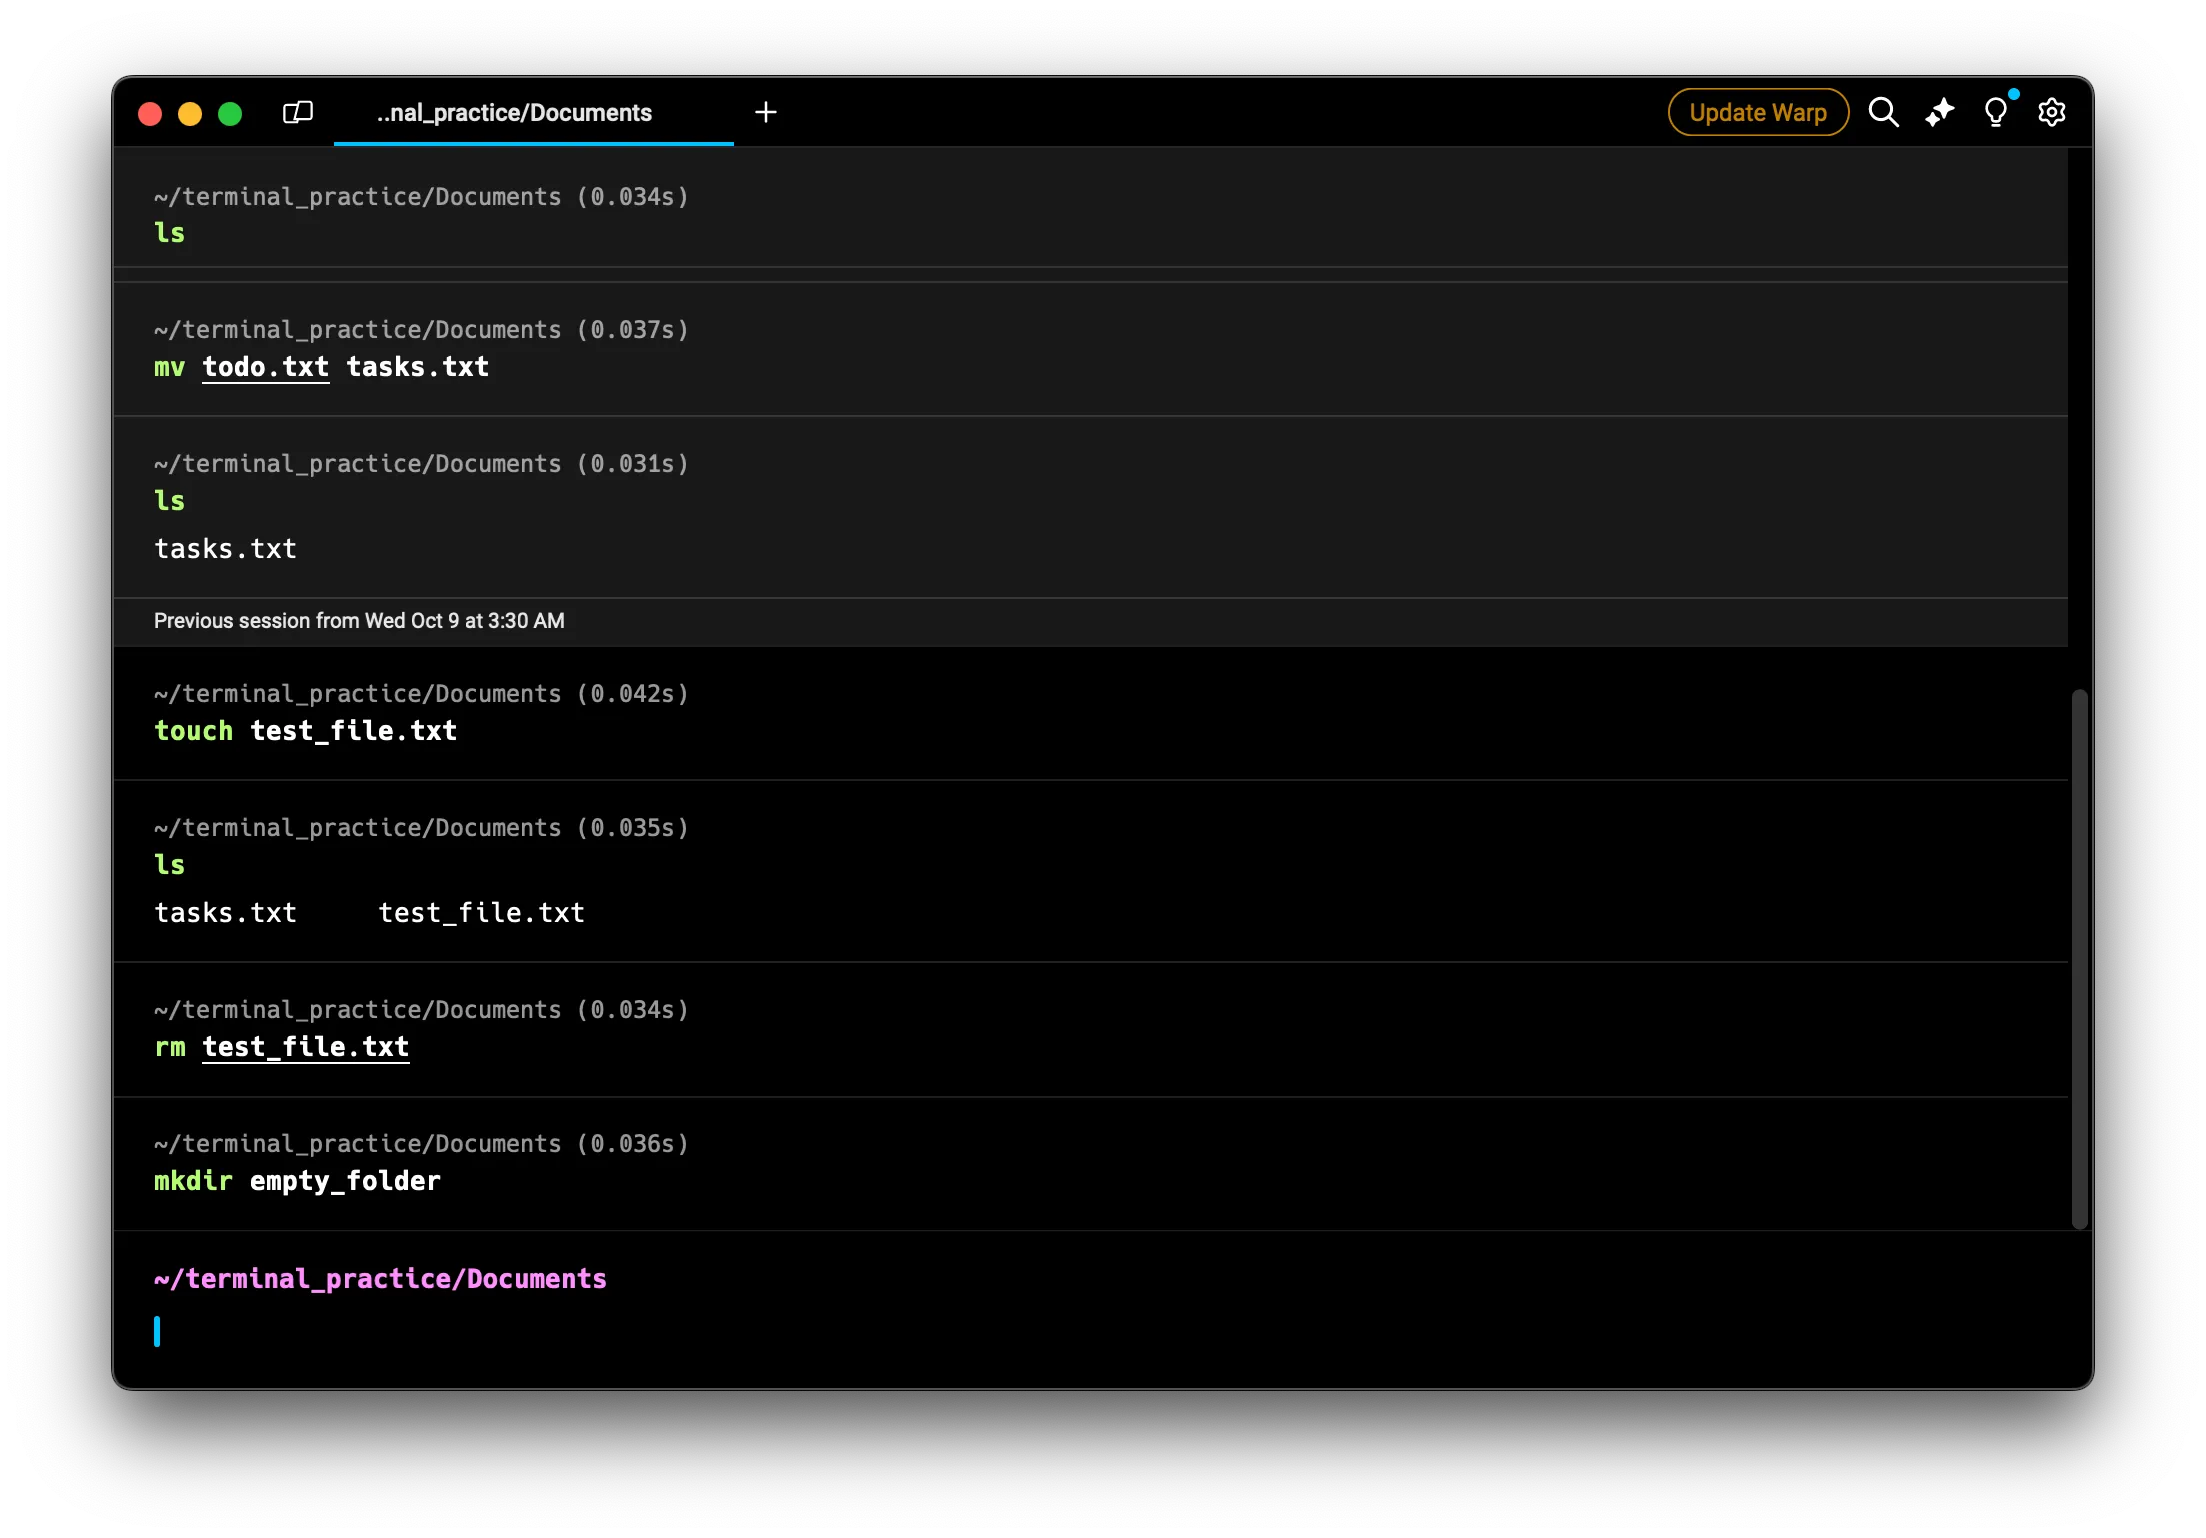Viewport: 2206px width, 1538px height.
Task: Toggle the tab panel sidebar icon
Action: 298,112
